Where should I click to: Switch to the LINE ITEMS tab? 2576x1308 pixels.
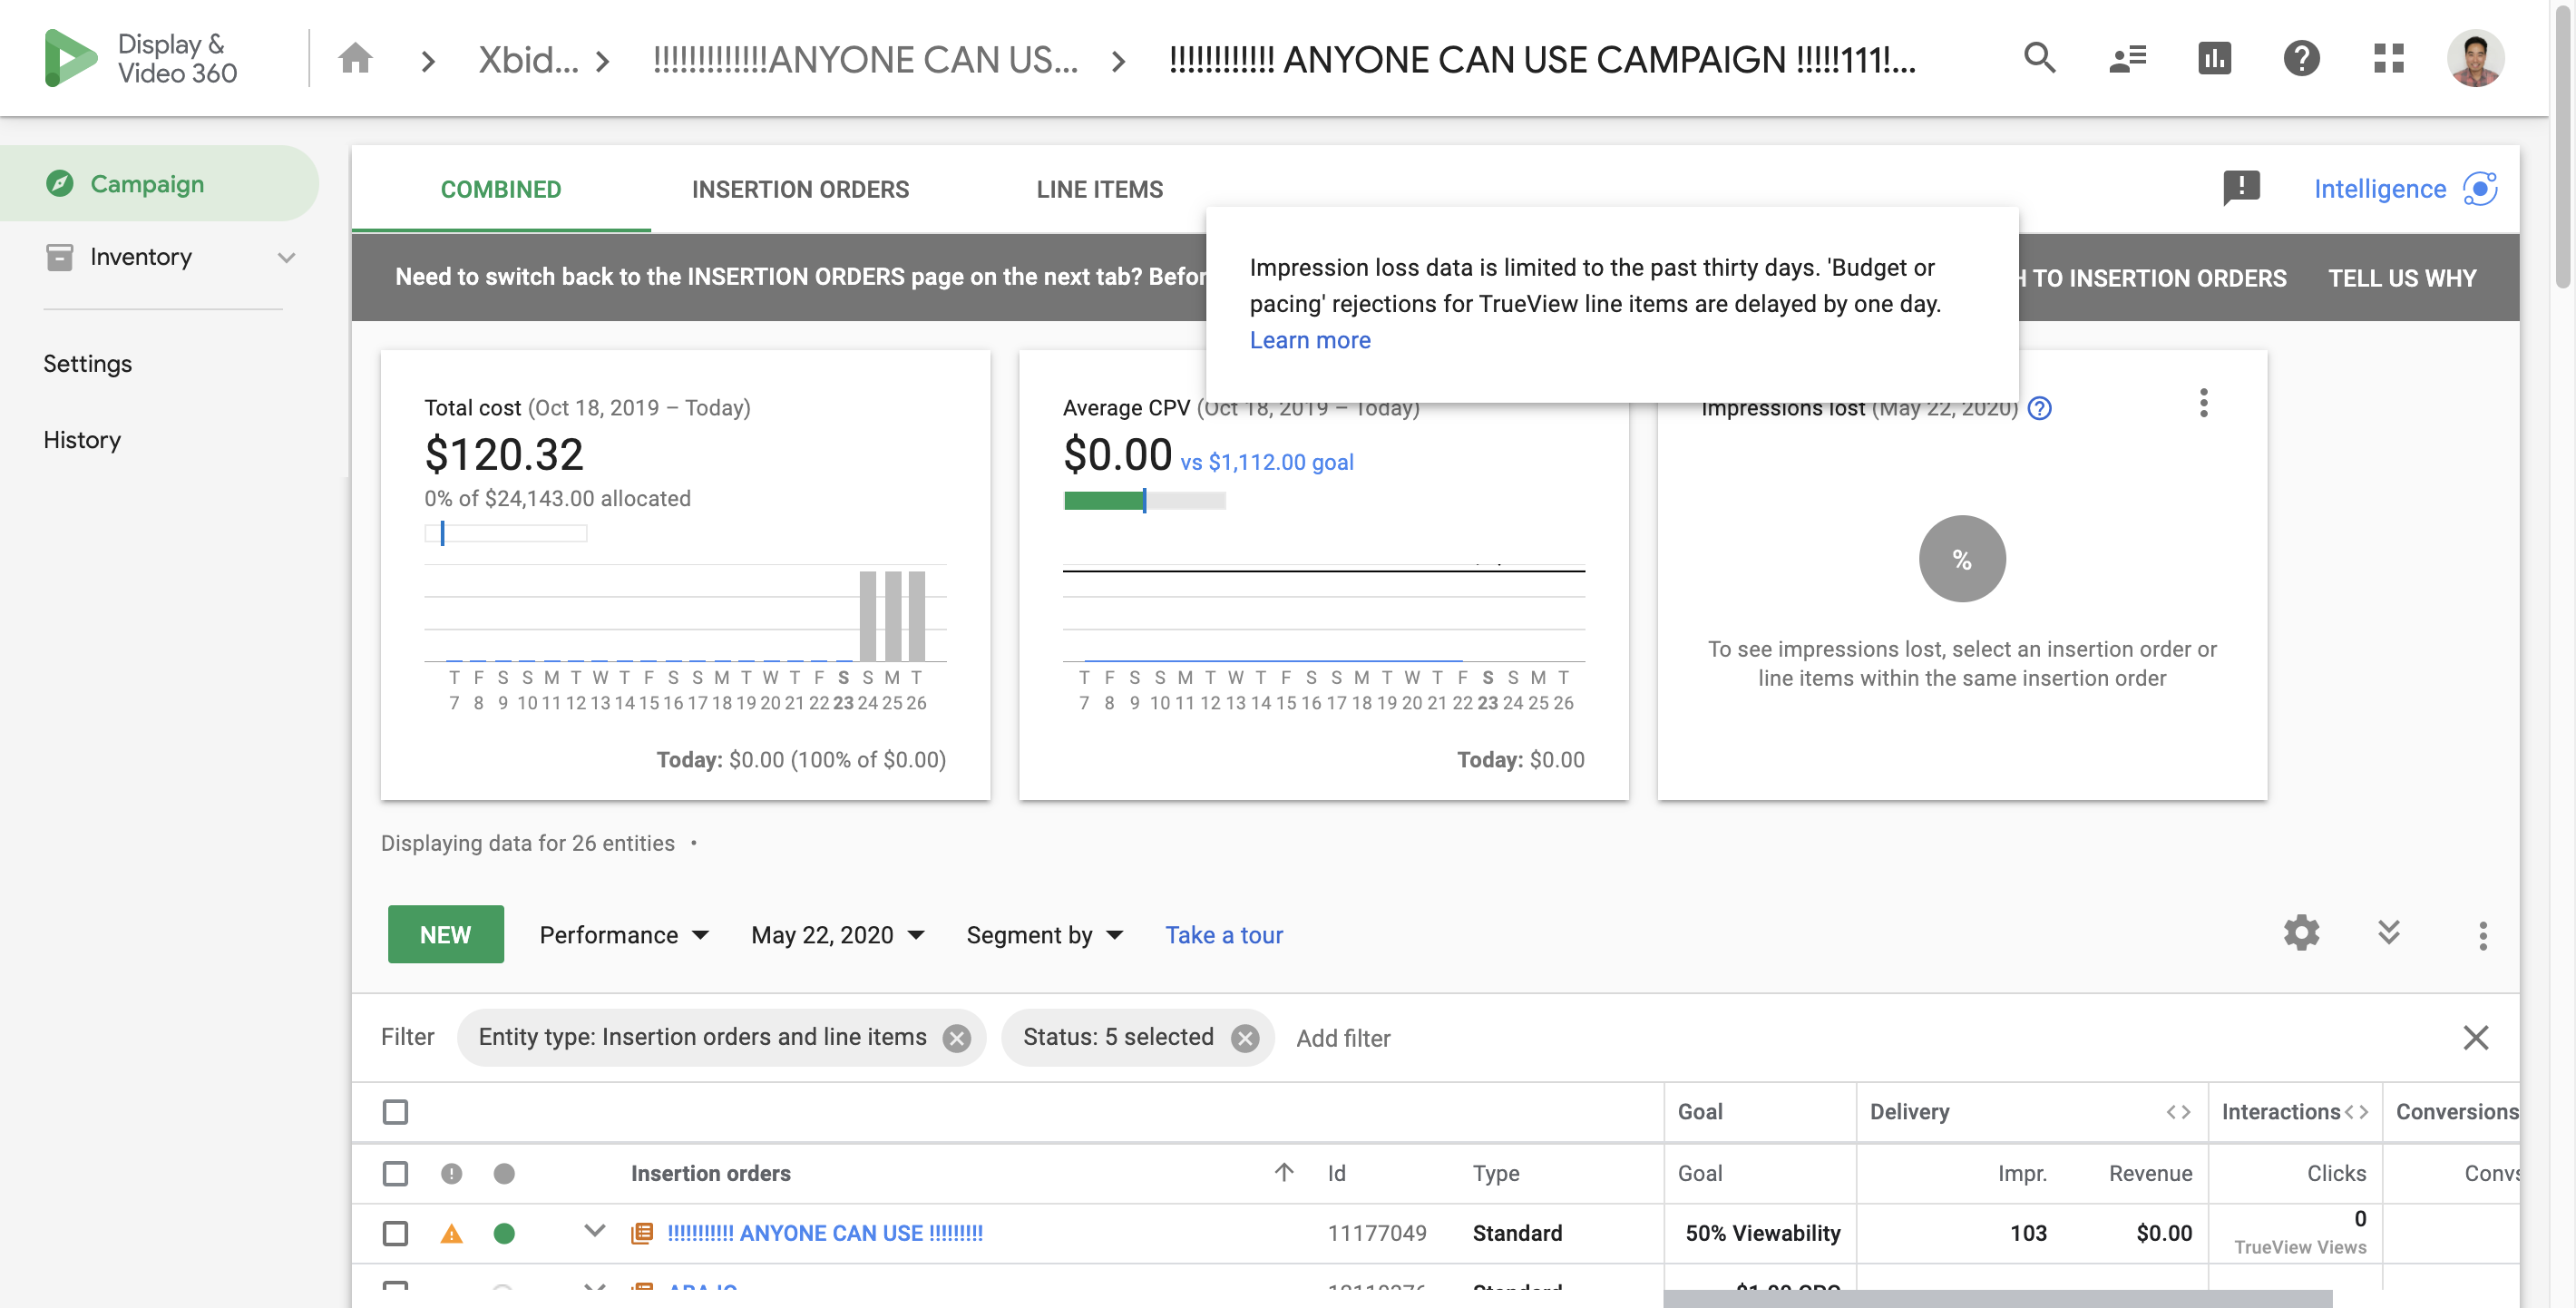click(1099, 189)
